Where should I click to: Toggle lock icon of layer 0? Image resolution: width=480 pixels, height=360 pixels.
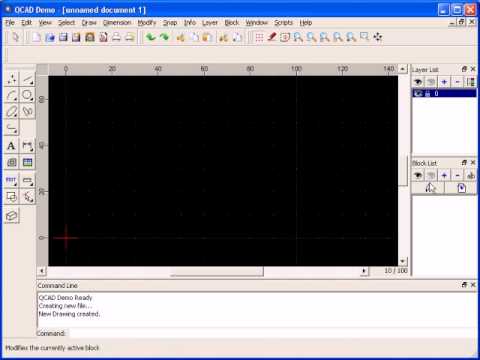pos(427,94)
